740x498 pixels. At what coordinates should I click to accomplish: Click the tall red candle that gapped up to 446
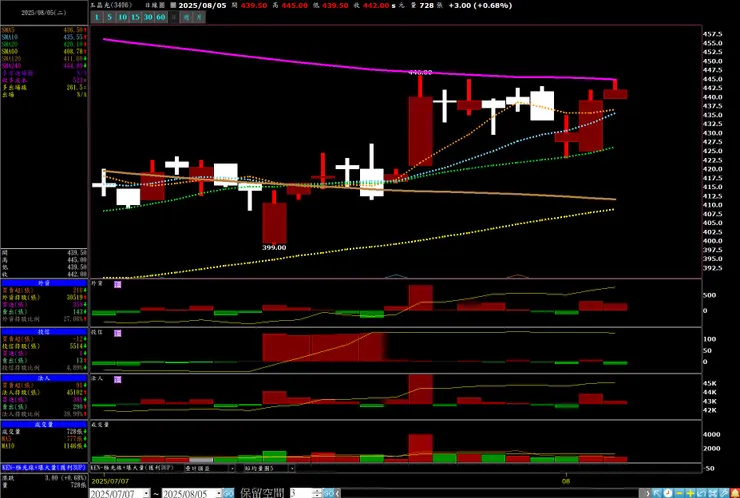point(420,131)
